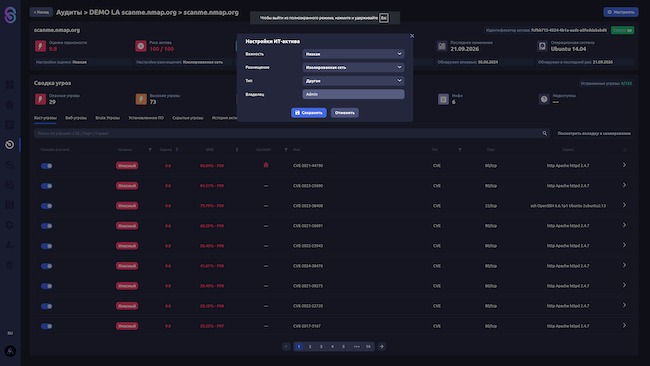Open the settings gear icon in sidebar
This screenshot has height=366, width=650.
(x=10, y=225)
